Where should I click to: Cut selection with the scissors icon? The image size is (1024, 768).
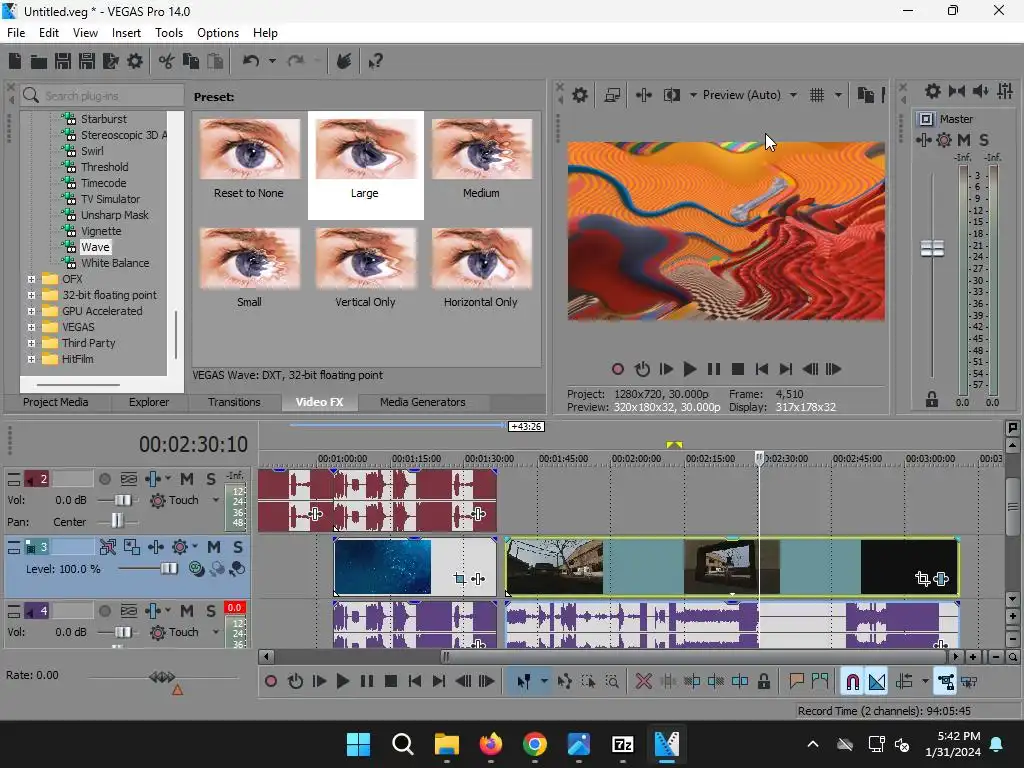coord(166,61)
